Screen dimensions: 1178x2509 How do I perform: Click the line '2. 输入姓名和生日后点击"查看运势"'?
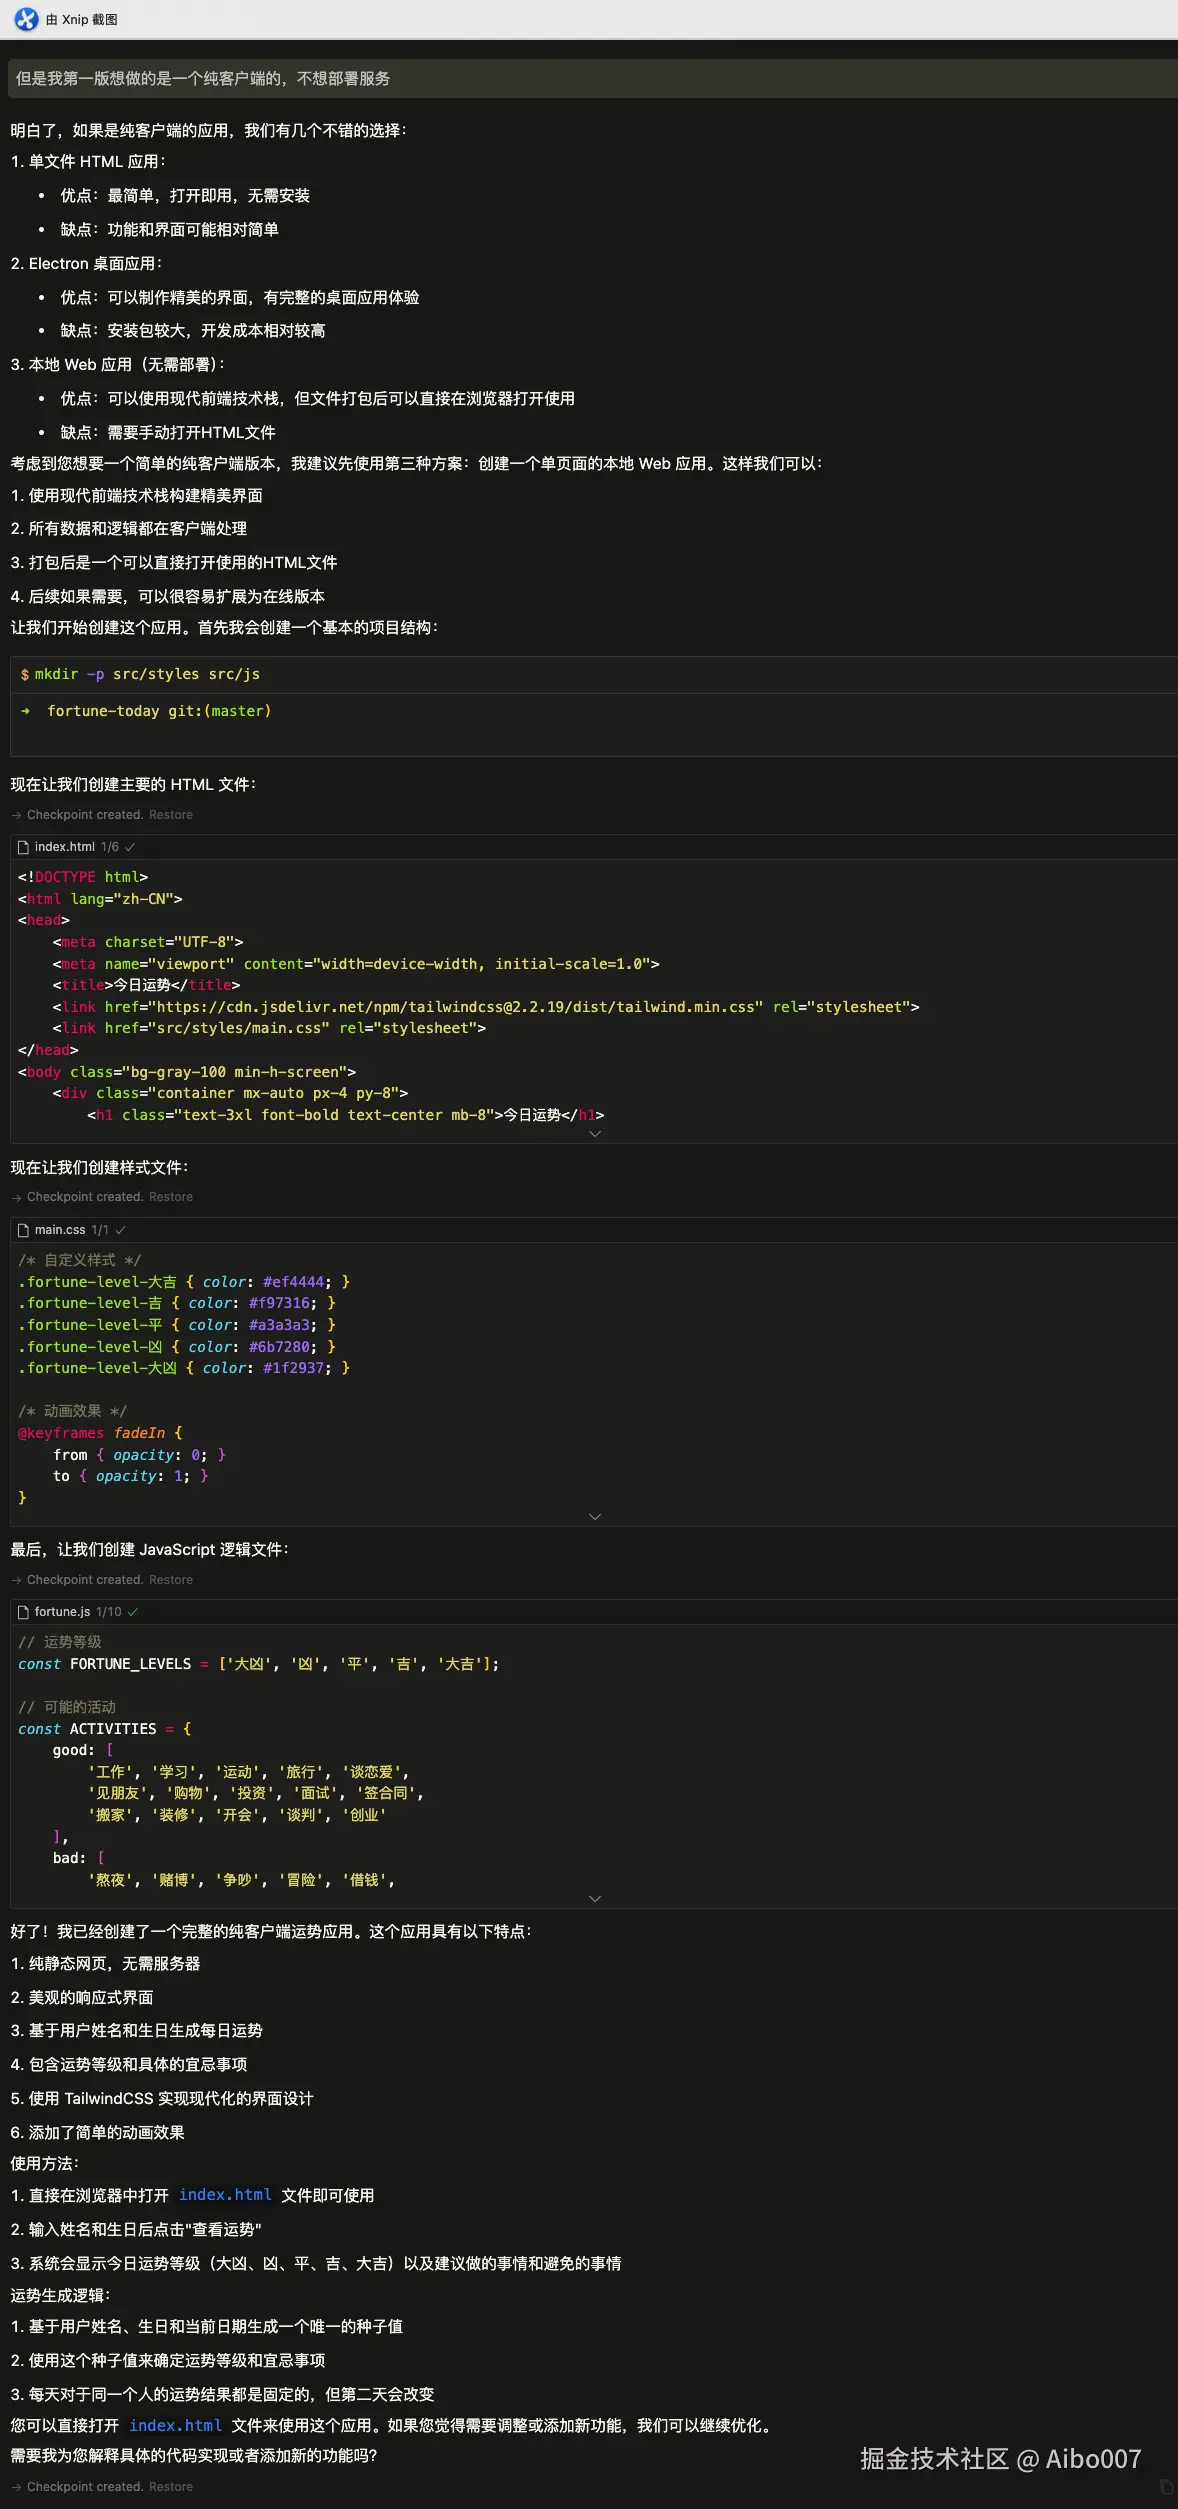[x=136, y=2229]
